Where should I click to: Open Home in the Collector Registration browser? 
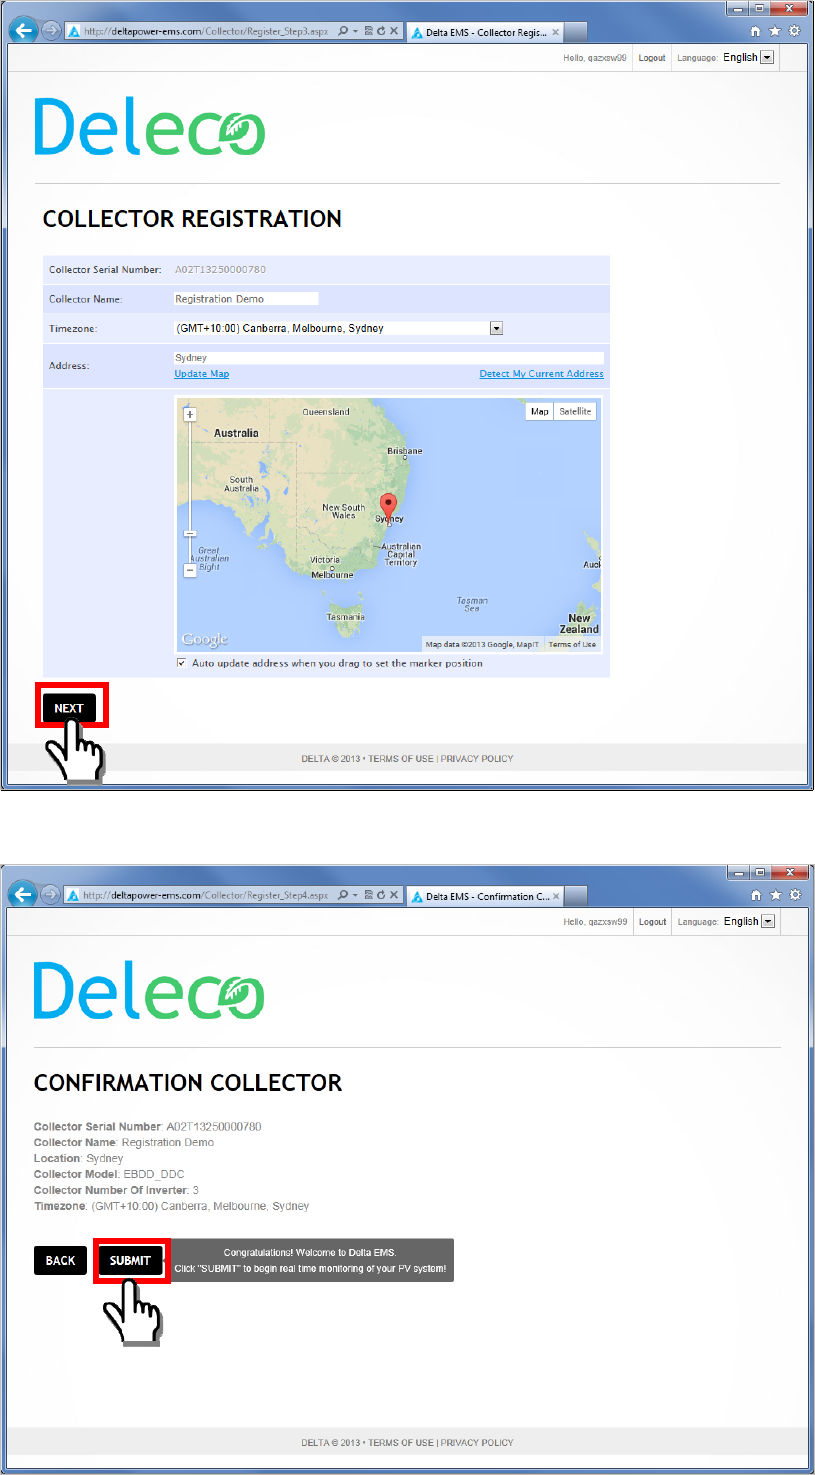point(756,30)
